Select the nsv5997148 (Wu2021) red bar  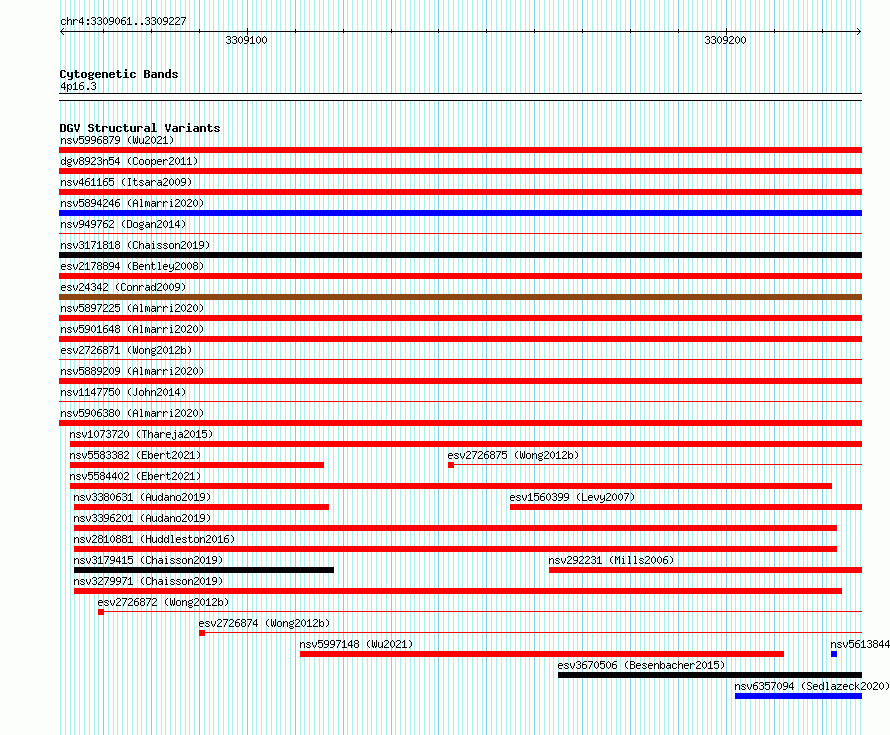coord(542,654)
